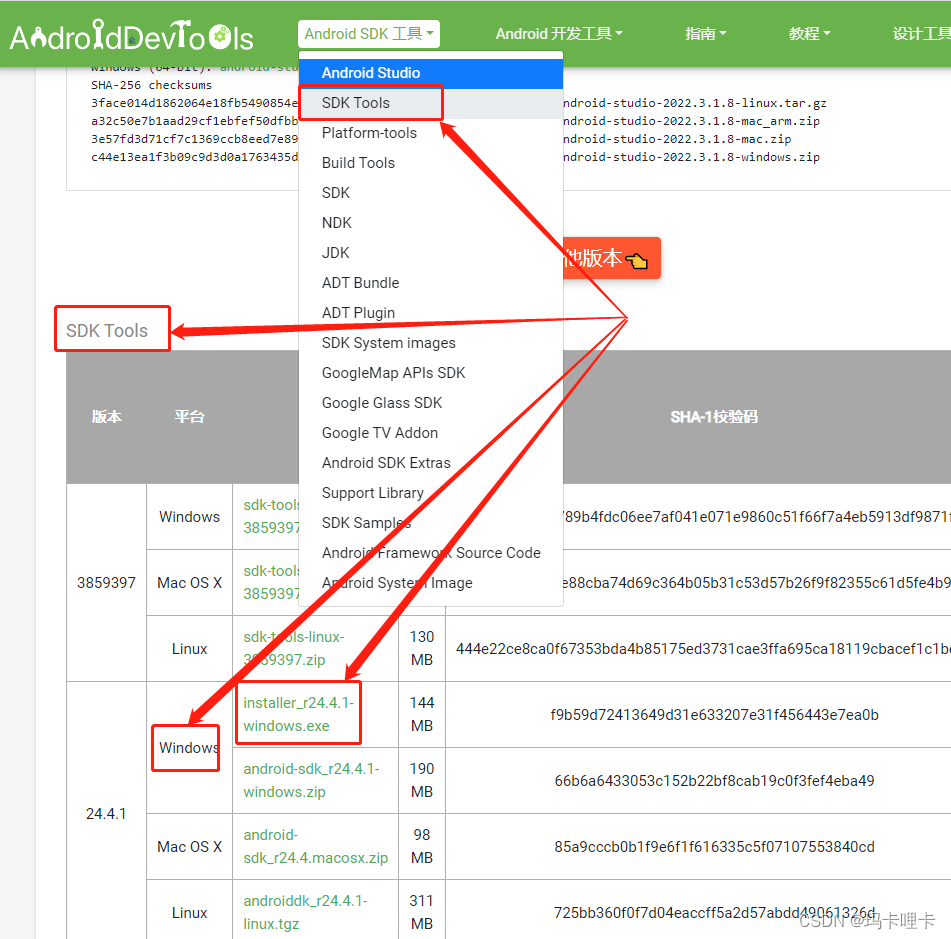Choose GoogleMap APIs SDK entry
Viewport: 951px width, 939px height.
[431, 373]
